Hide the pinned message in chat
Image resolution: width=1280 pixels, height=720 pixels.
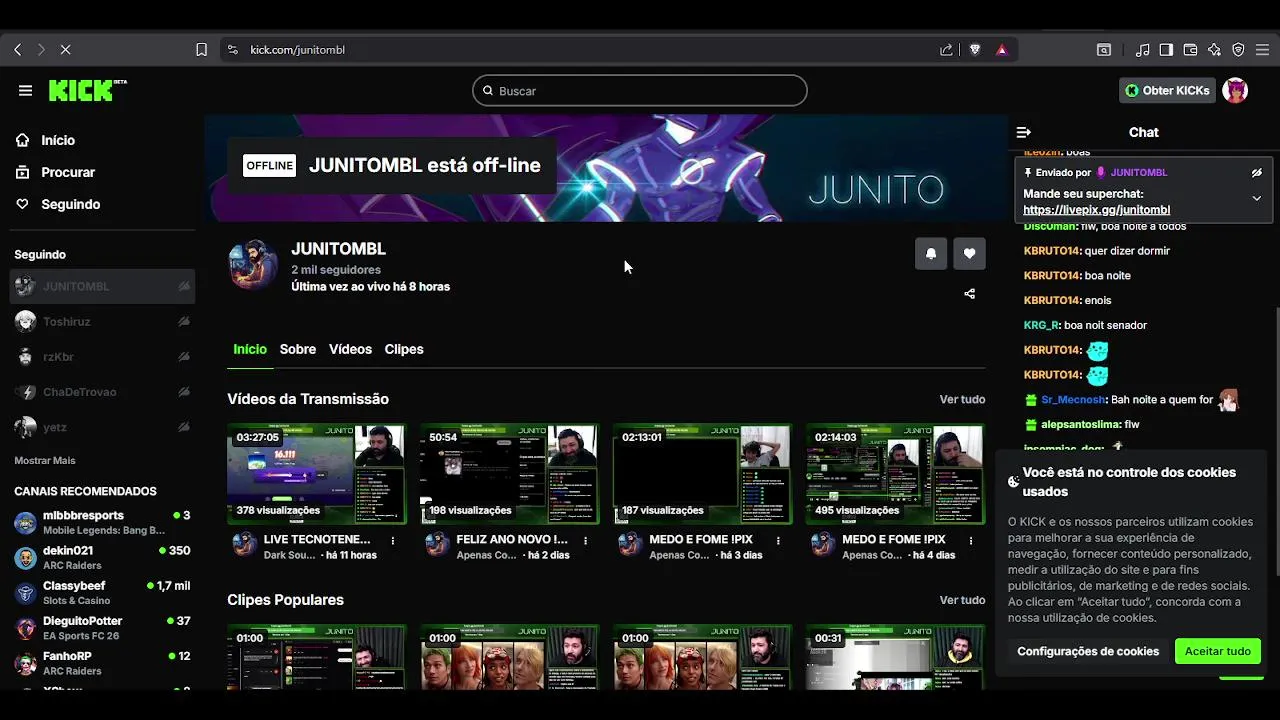coord(1257,172)
